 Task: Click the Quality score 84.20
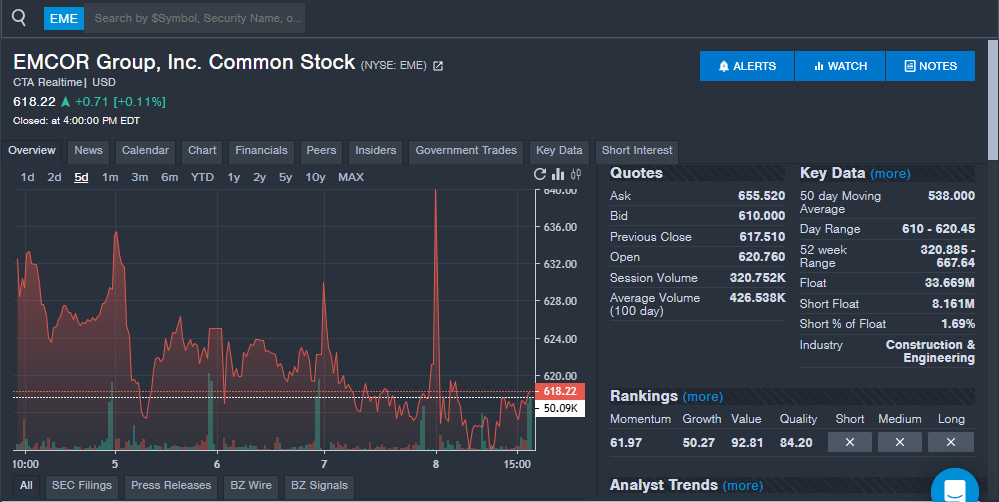coord(796,442)
